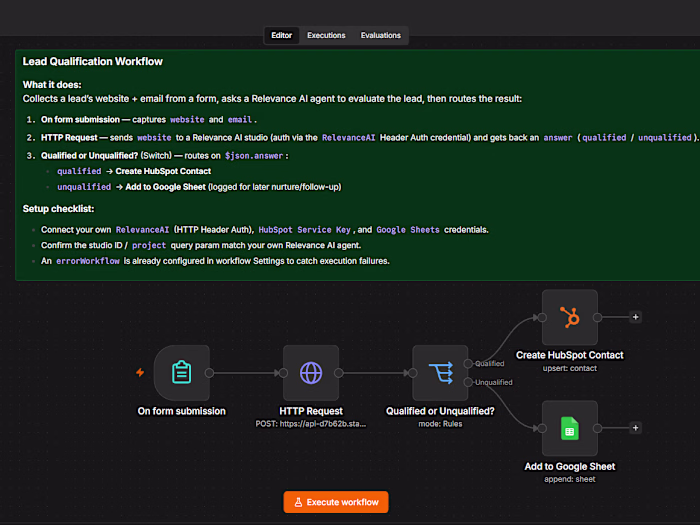700x525 pixels.
Task: Click the 'Qualified or Unqualified?' node label
Action: click(440, 411)
